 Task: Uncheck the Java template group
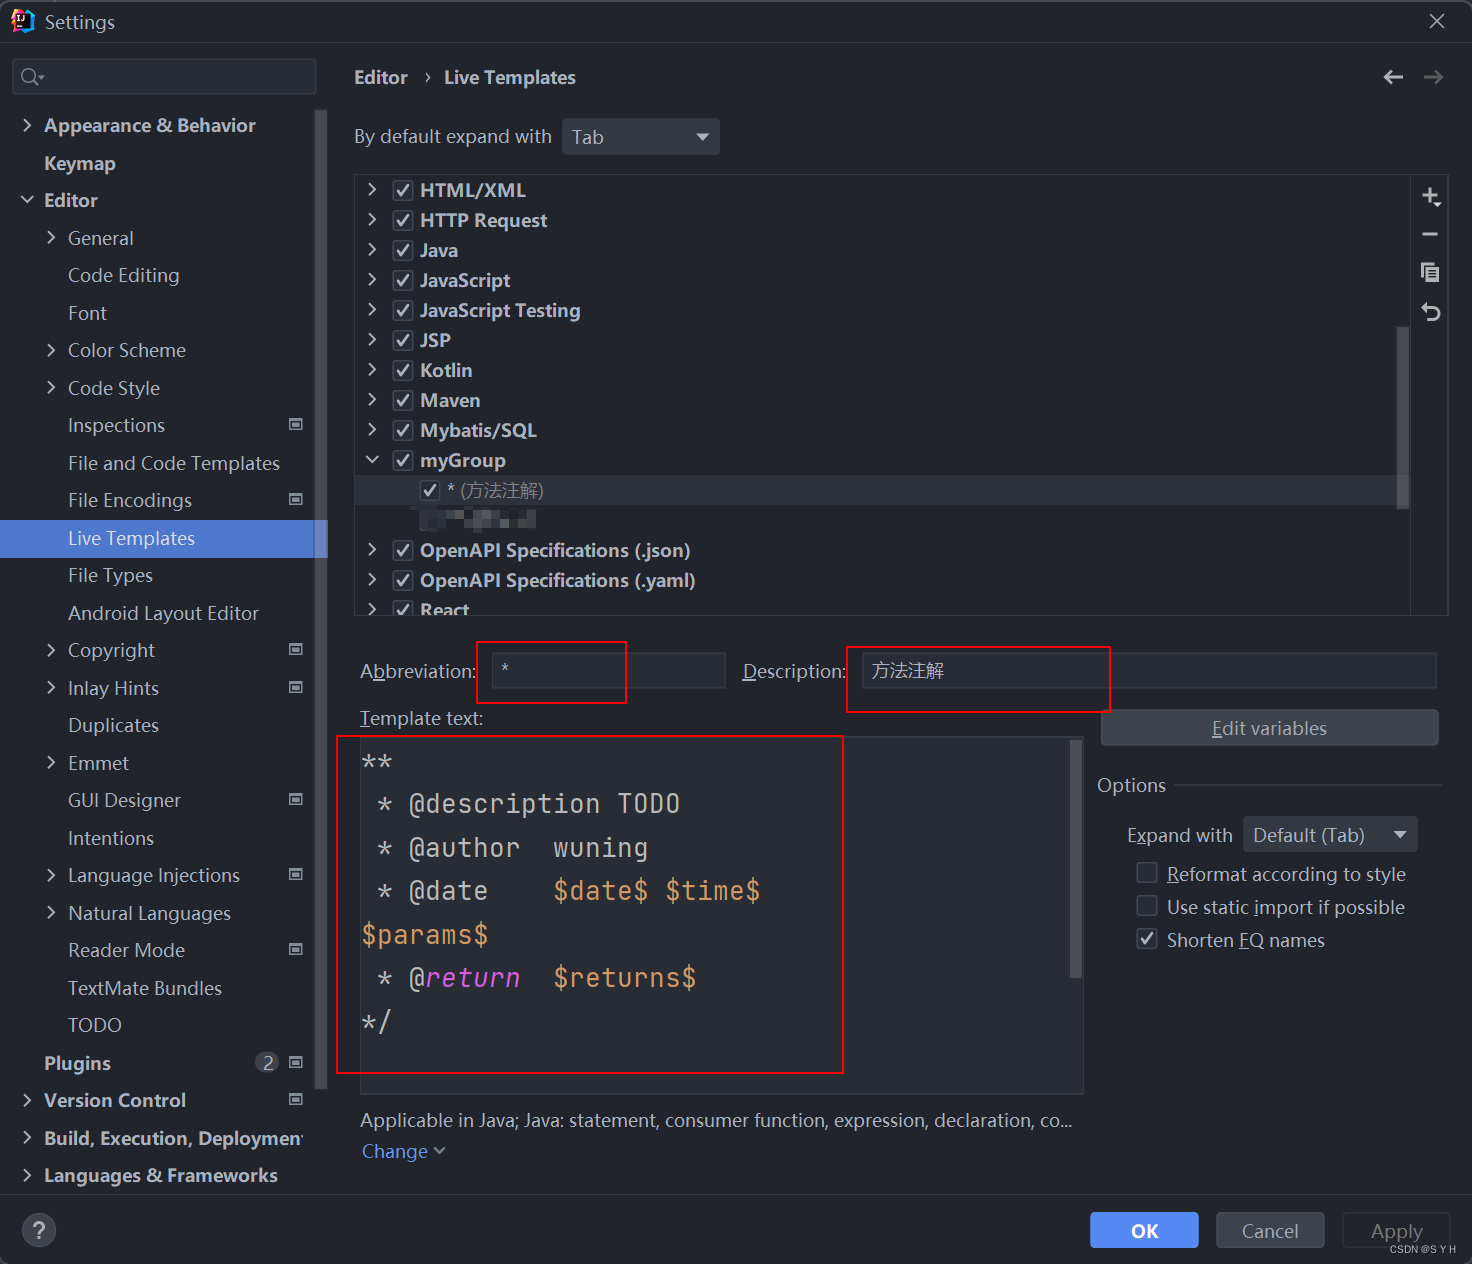click(403, 250)
